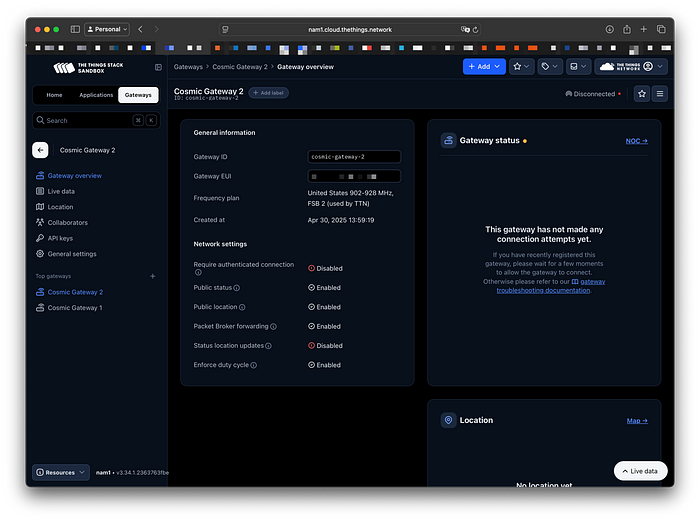The image size is (700, 521).
Task: Add a top gateway with plus icon
Action: [153, 276]
